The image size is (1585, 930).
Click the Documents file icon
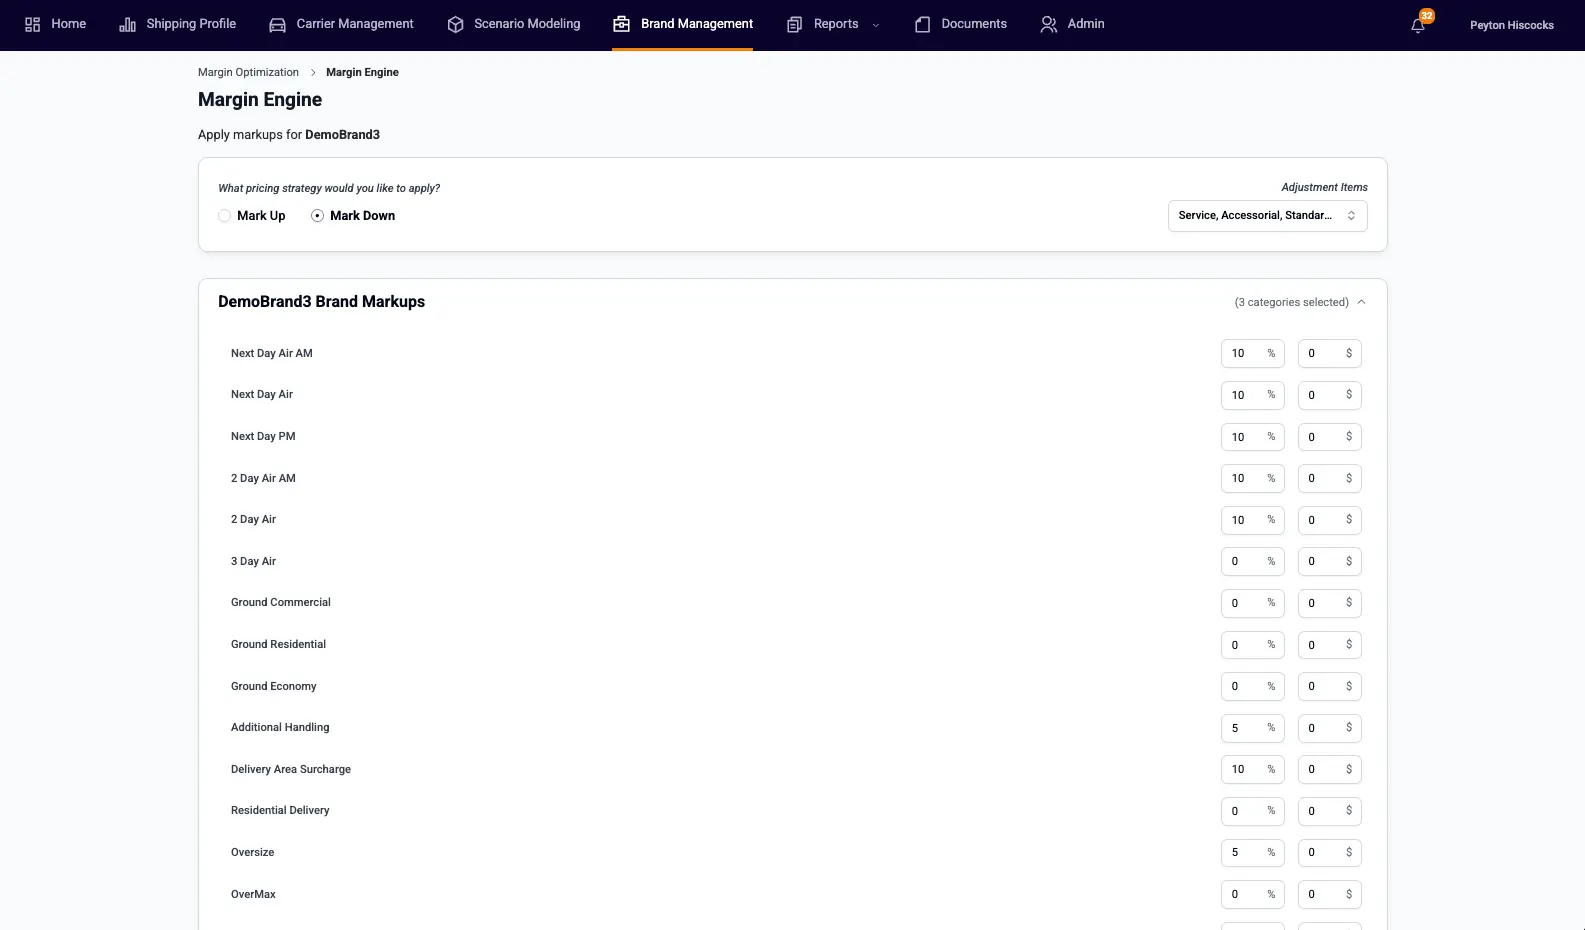click(x=922, y=24)
